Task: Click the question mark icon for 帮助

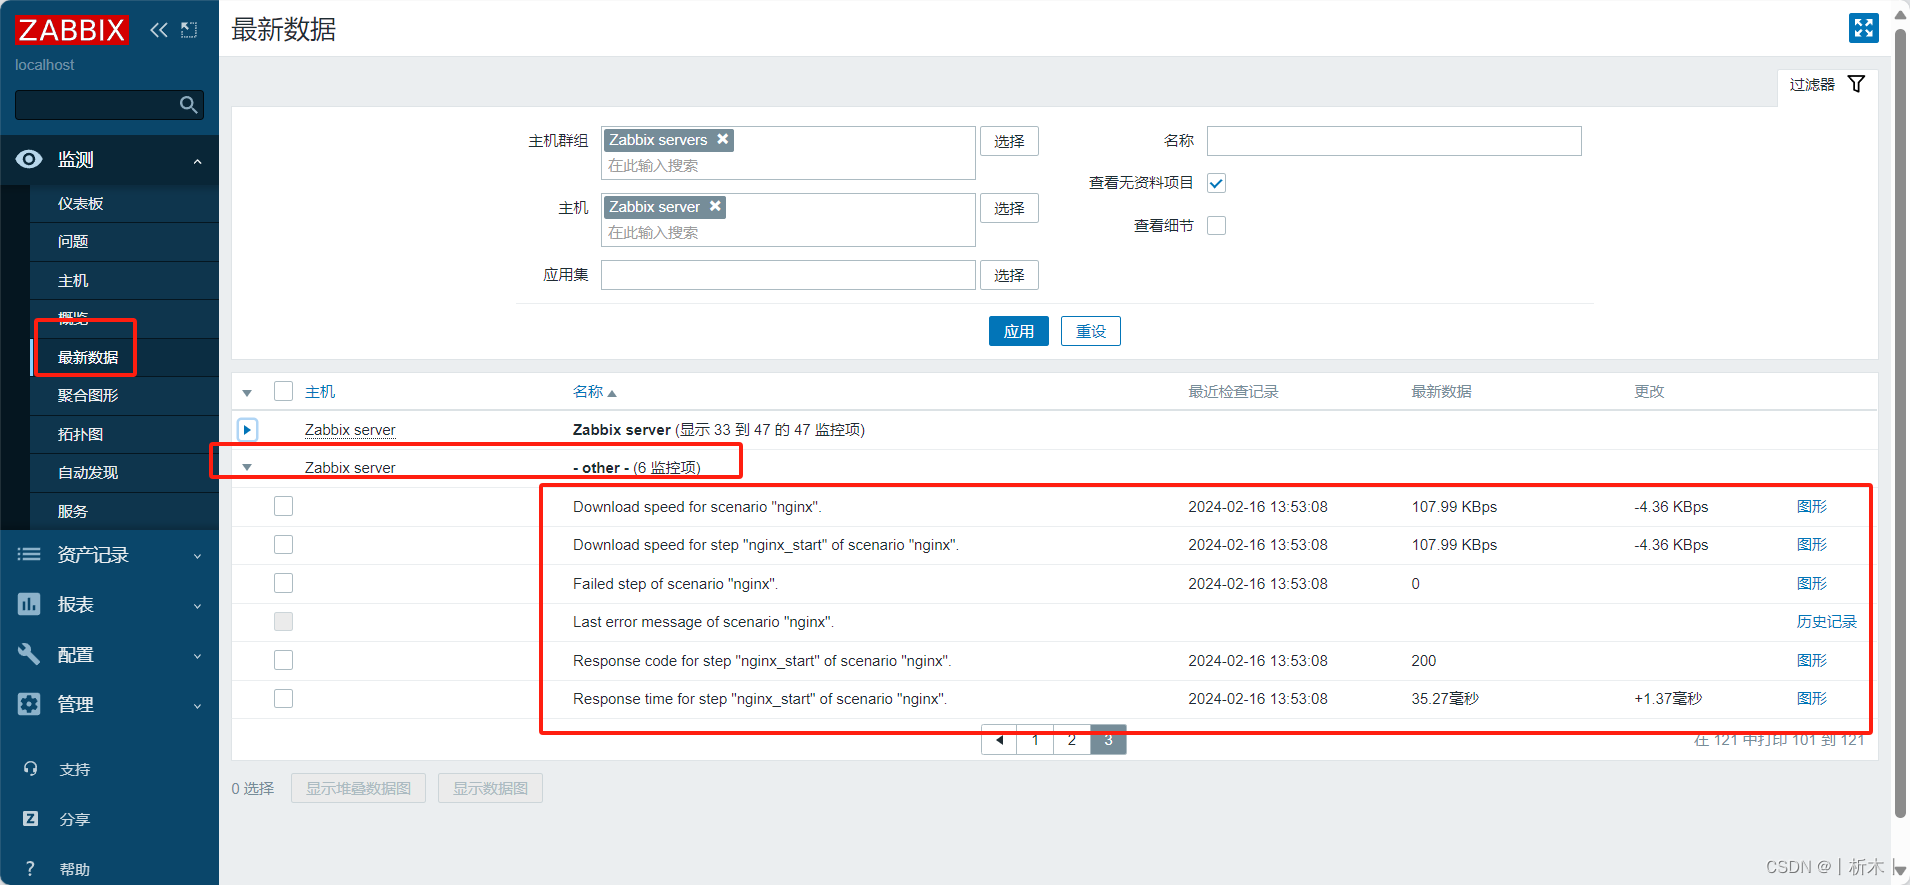Action: [x=30, y=869]
